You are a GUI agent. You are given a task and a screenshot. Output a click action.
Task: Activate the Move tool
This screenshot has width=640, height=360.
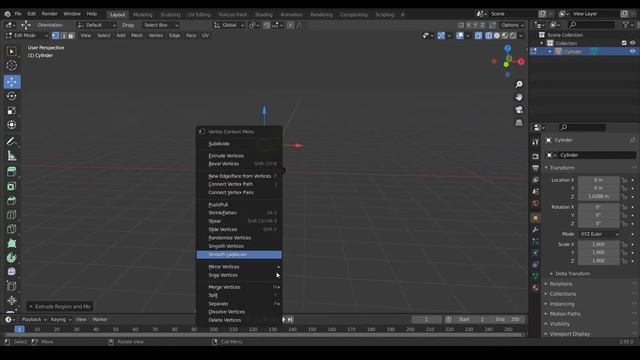click(12, 82)
